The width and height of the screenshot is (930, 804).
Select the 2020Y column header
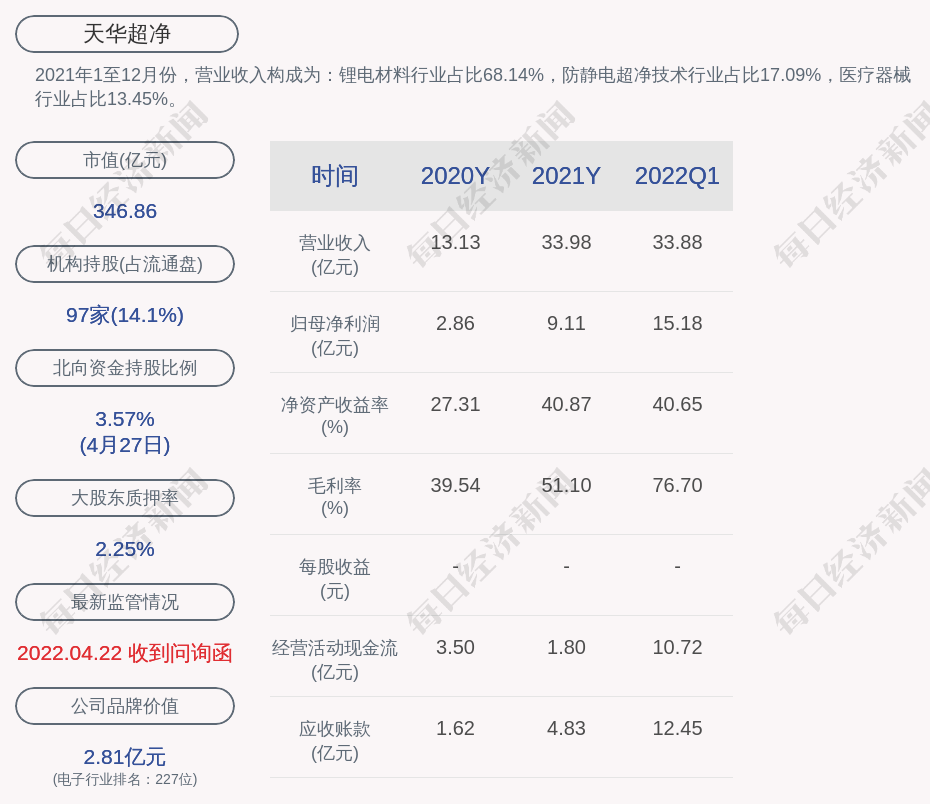click(456, 176)
